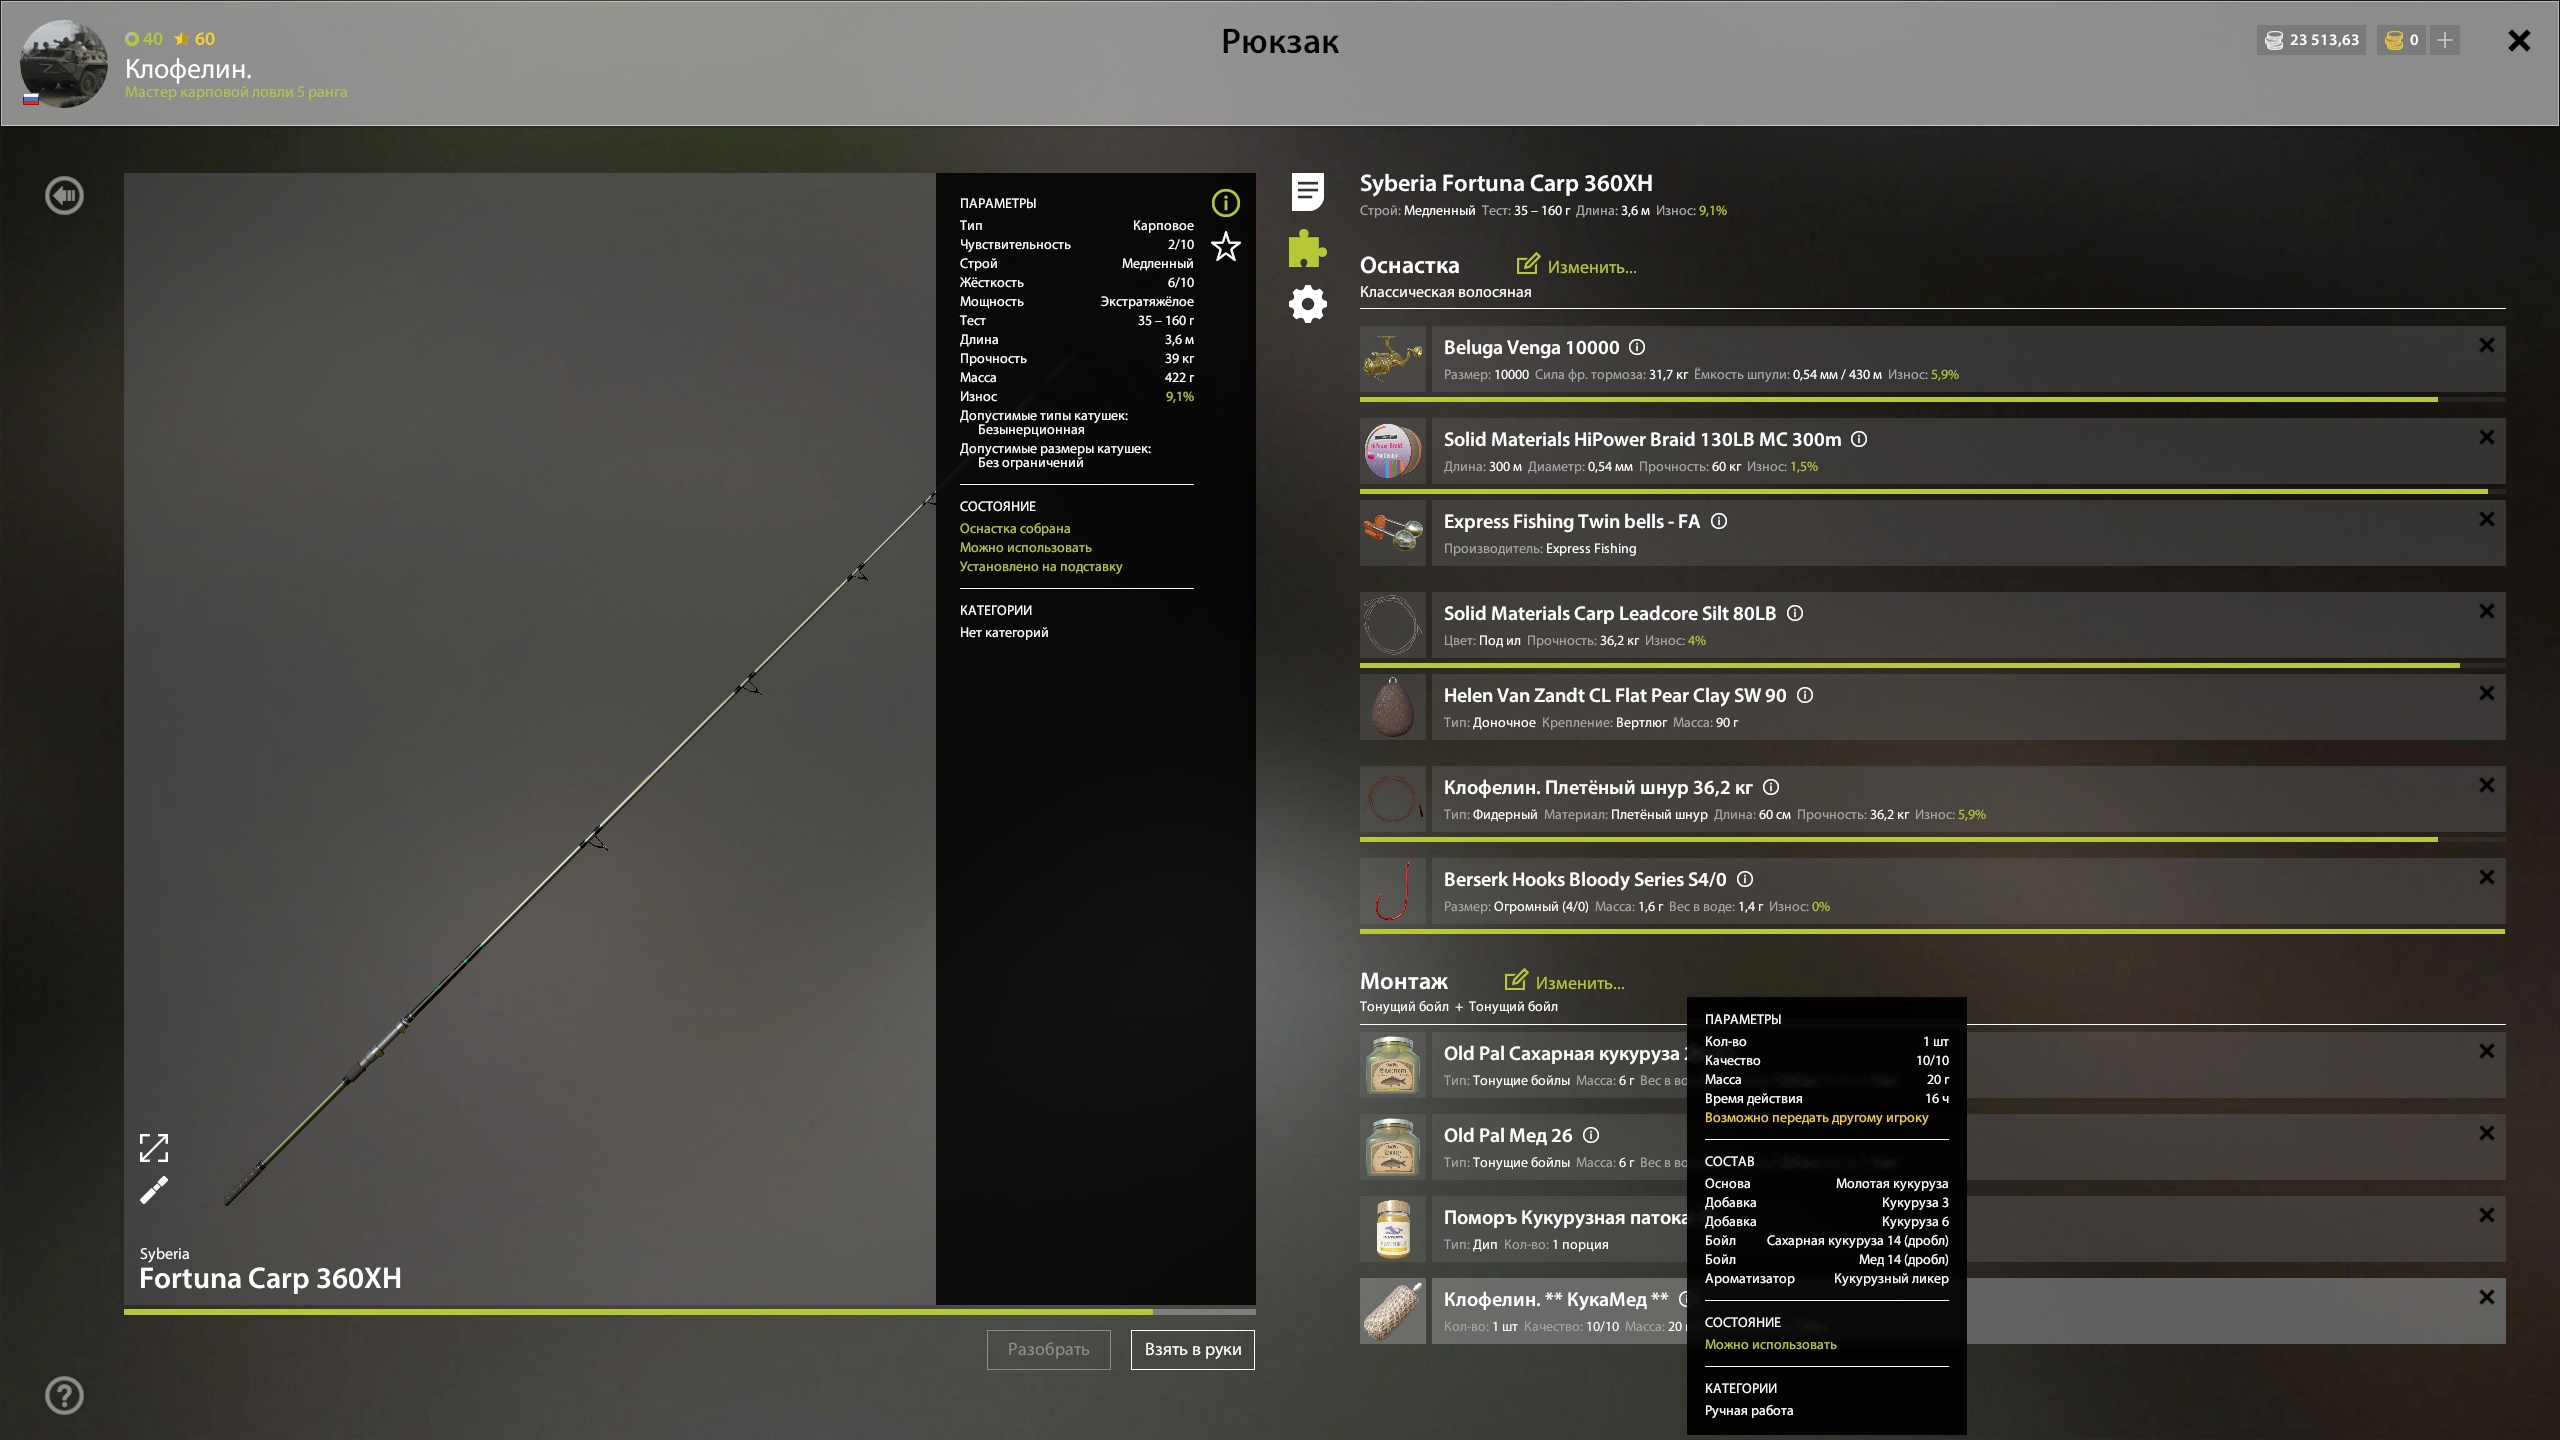The height and width of the screenshot is (1440, 2560).
Task: Click the Leadcore Silt thumbnail
Action: point(1392,625)
